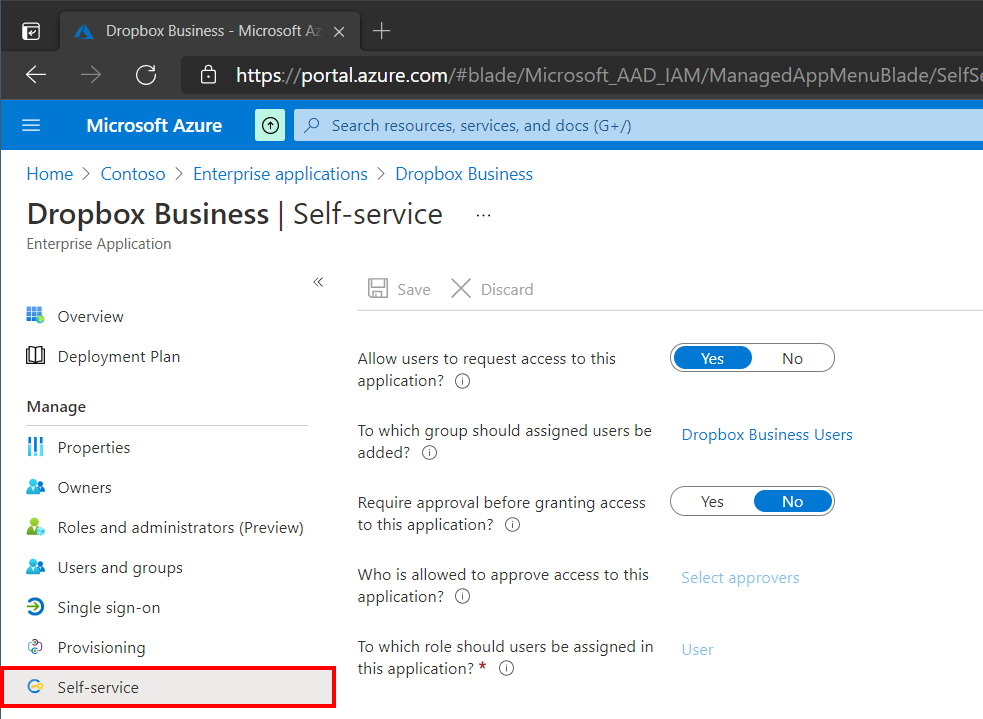Click the Select approvers link
Viewport: 983px width, 719px height.
click(740, 578)
